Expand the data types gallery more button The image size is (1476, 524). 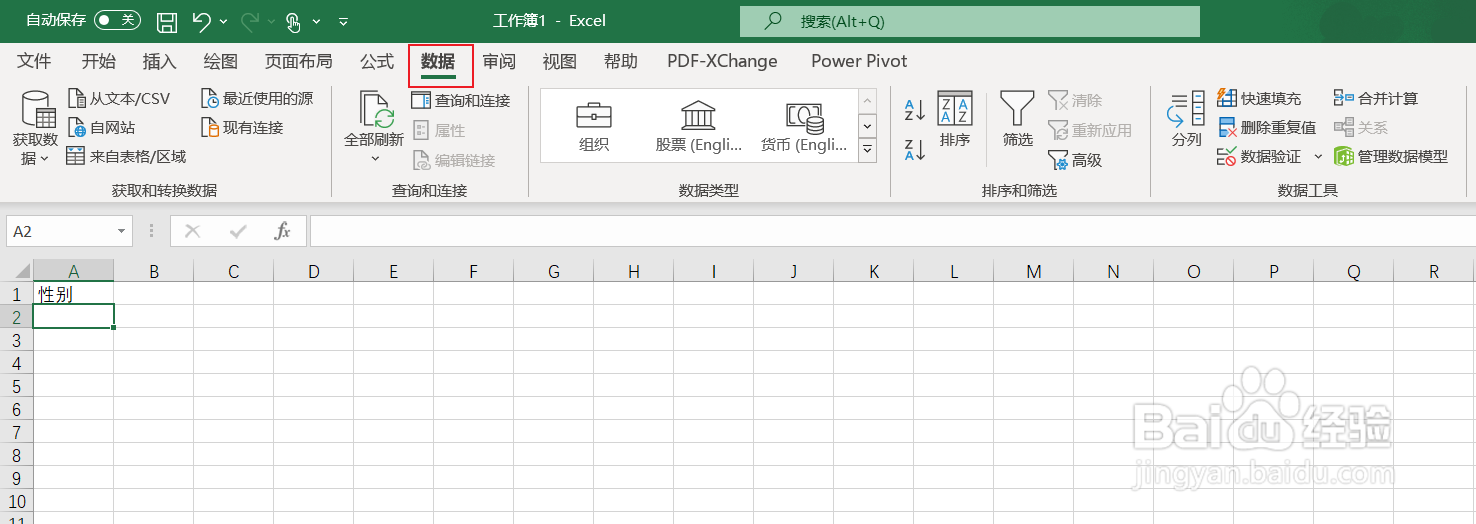(x=867, y=150)
